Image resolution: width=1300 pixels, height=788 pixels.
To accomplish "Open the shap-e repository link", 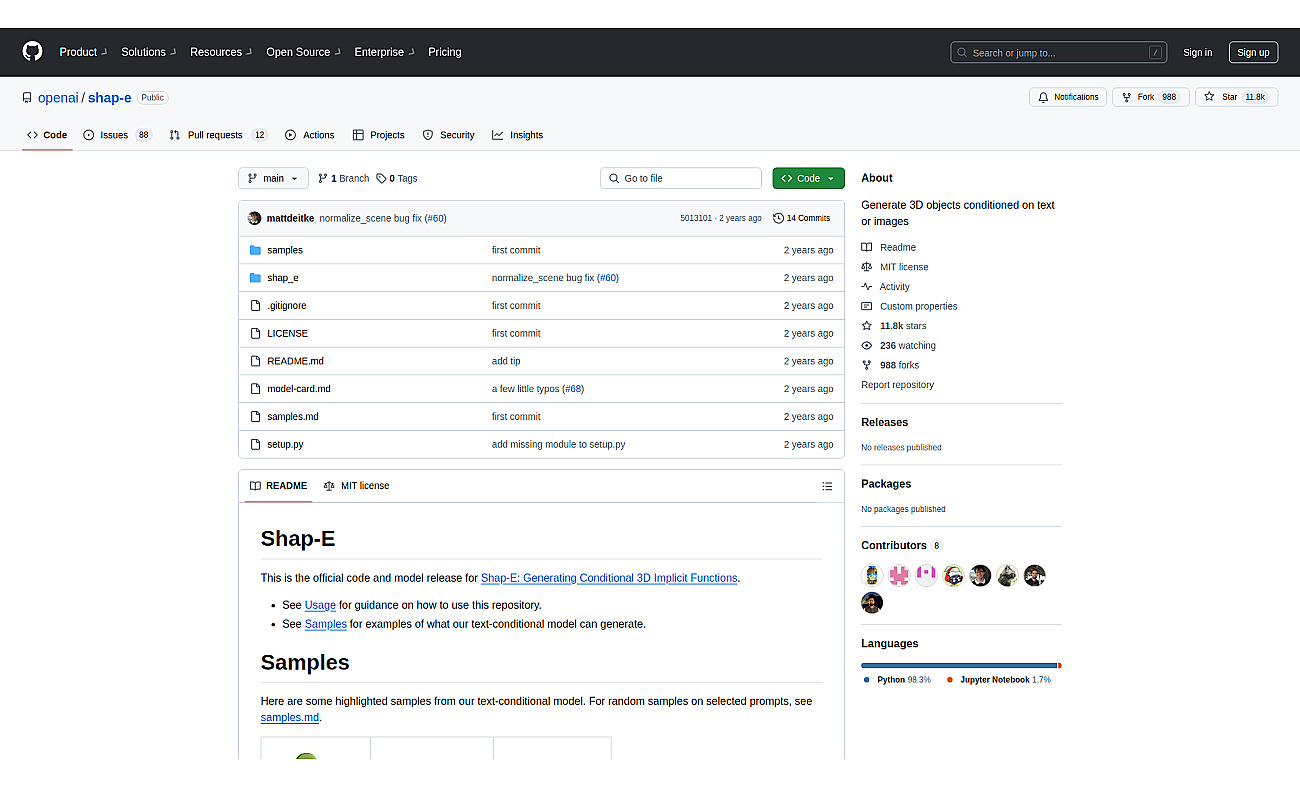I will pos(109,98).
